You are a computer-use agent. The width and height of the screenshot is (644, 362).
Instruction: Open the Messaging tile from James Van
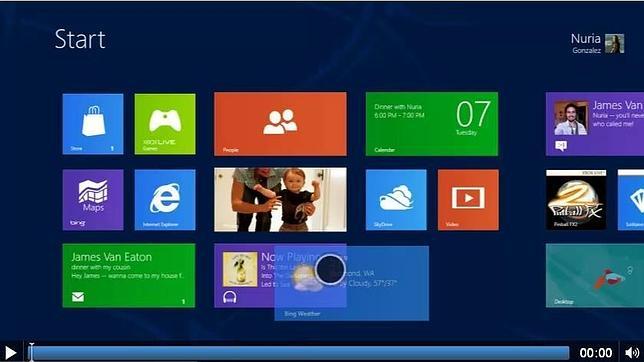[x=595, y=124]
